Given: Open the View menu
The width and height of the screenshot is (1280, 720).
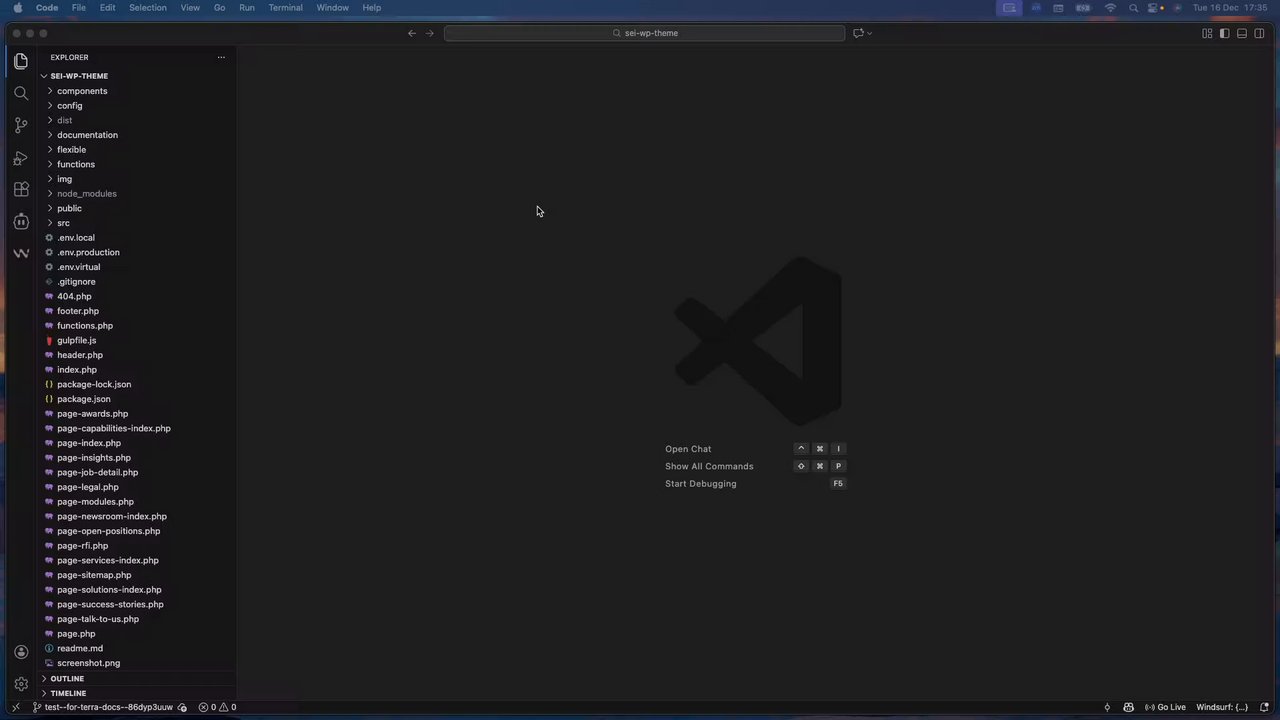Looking at the screenshot, I should pos(190,7).
